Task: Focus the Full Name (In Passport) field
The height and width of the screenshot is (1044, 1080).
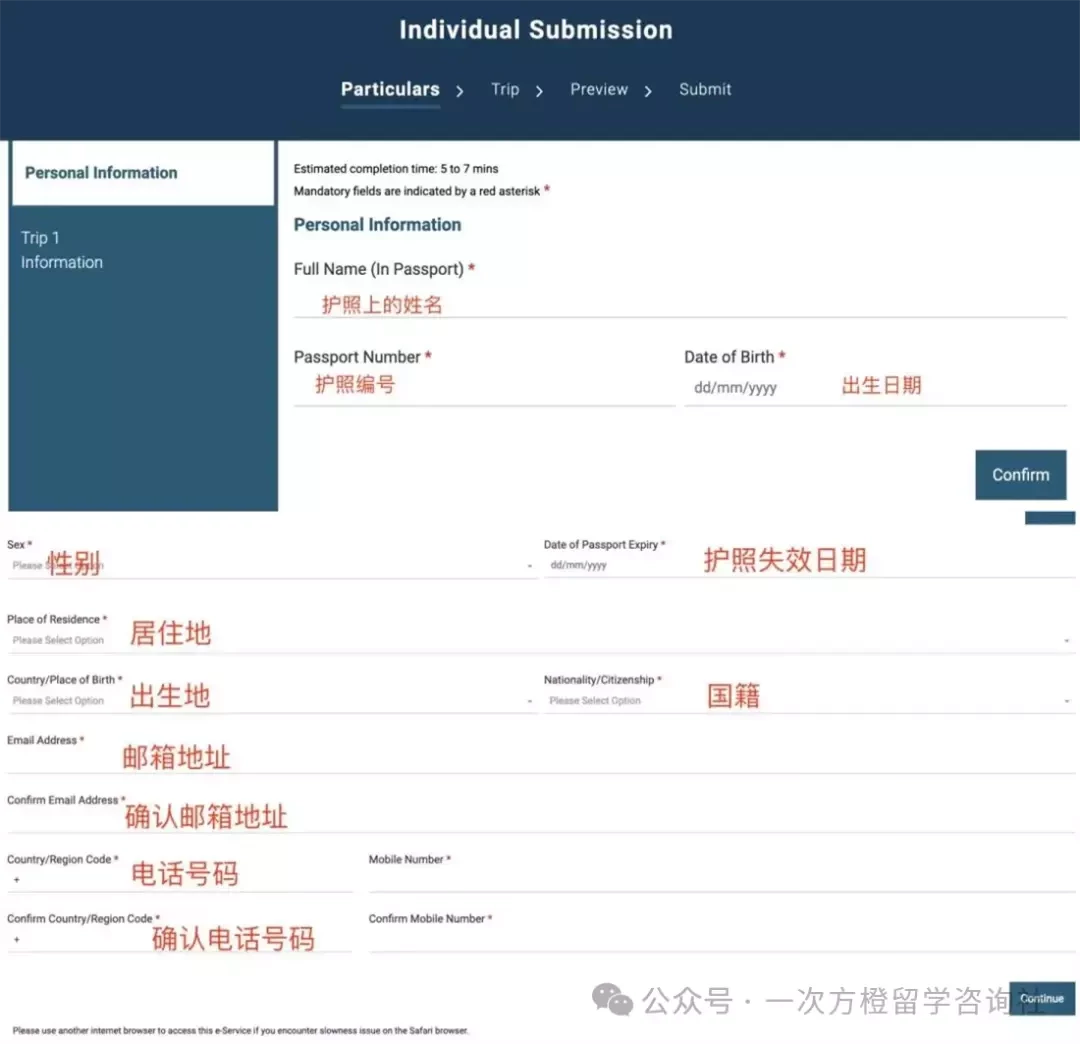Action: [680, 304]
